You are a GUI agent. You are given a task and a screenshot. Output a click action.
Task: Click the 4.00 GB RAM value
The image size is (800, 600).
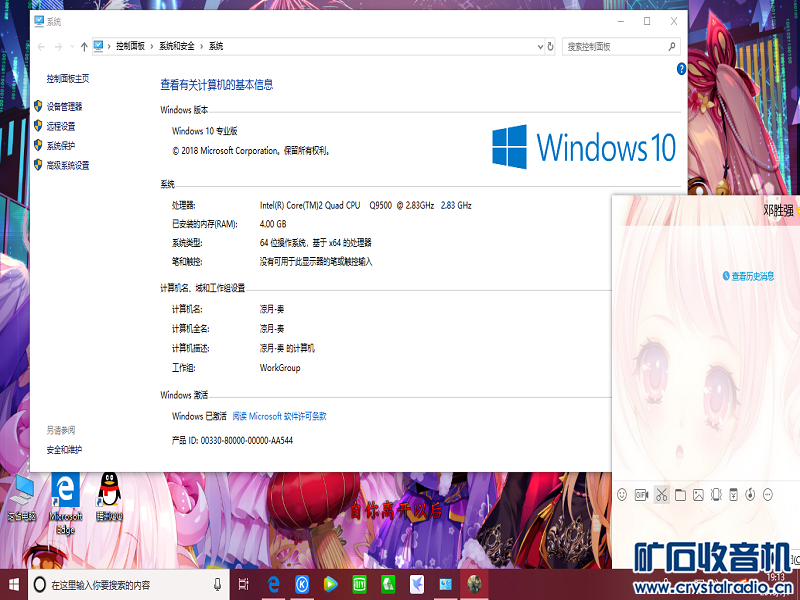273,223
